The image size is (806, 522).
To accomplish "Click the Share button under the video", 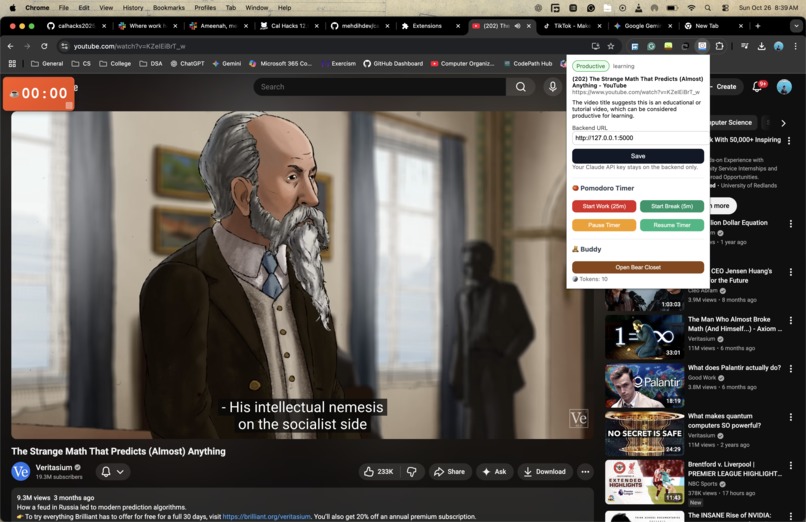I will click(449, 472).
